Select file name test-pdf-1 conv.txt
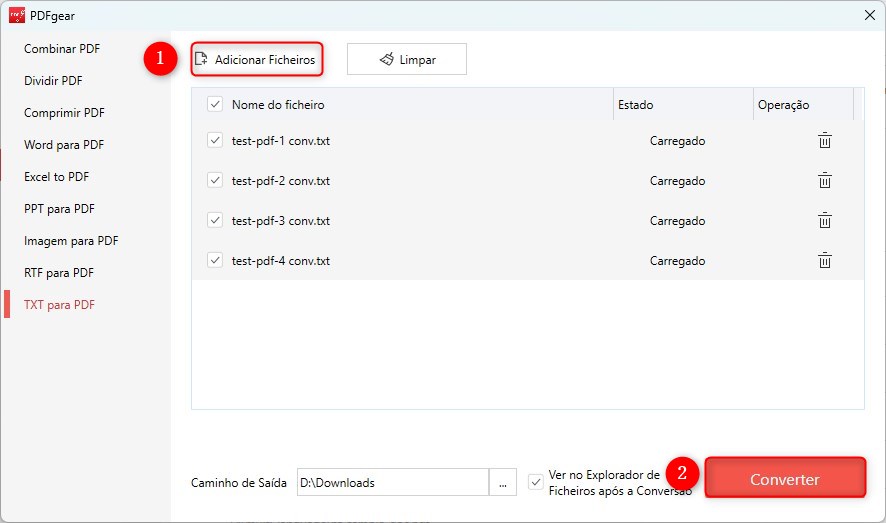This screenshot has width=886, height=523. [x=281, y=141]
